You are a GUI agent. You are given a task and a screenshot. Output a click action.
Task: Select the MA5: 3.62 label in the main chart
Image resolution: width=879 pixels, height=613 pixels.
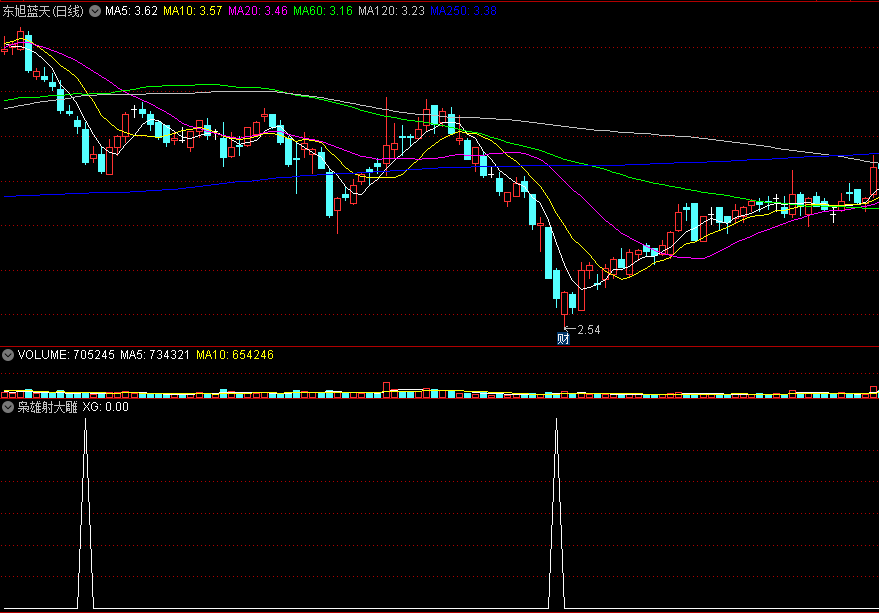point(131,11)
